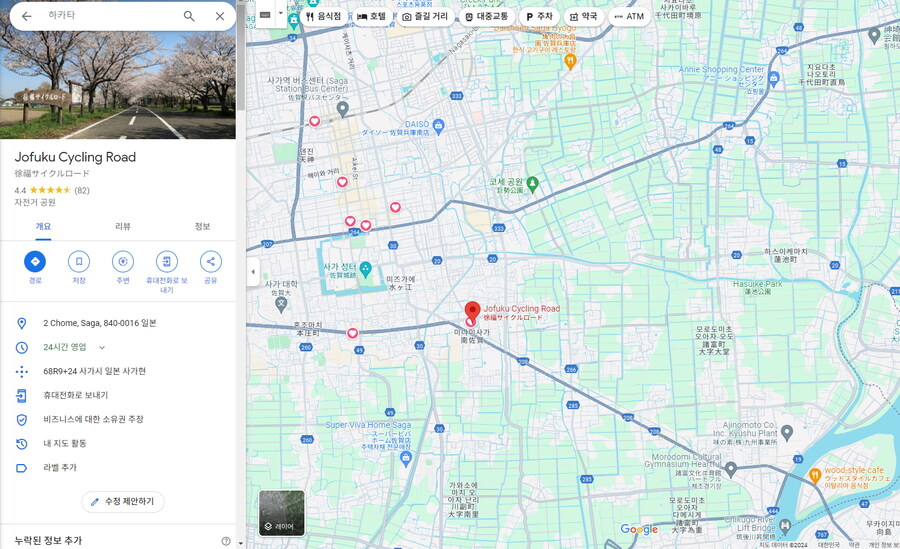Image resolution: width=900 pixels, height=549 pixels.
Task: Select the ATM filter chip
Action: tap(628, 17)
